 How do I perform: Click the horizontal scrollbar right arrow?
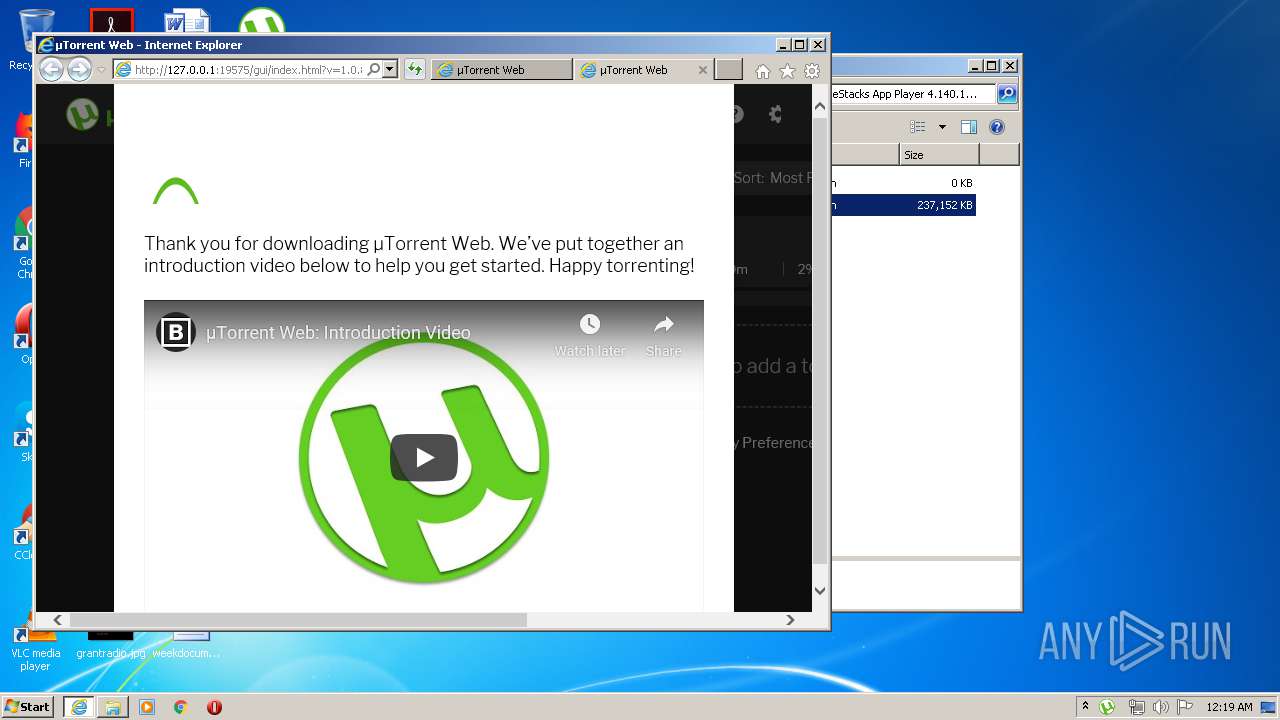(x=790, y=620)
